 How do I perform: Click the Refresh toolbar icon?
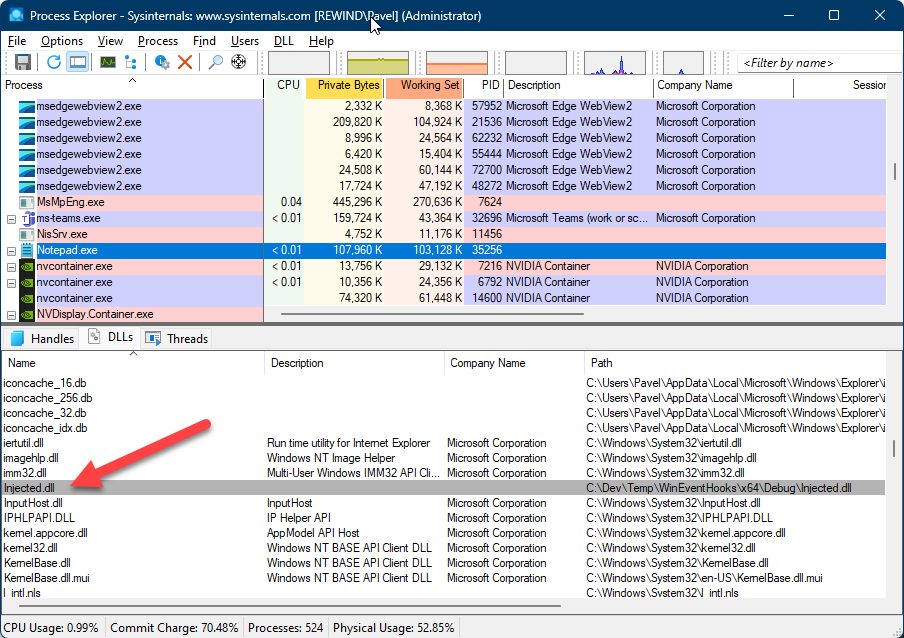54,62
